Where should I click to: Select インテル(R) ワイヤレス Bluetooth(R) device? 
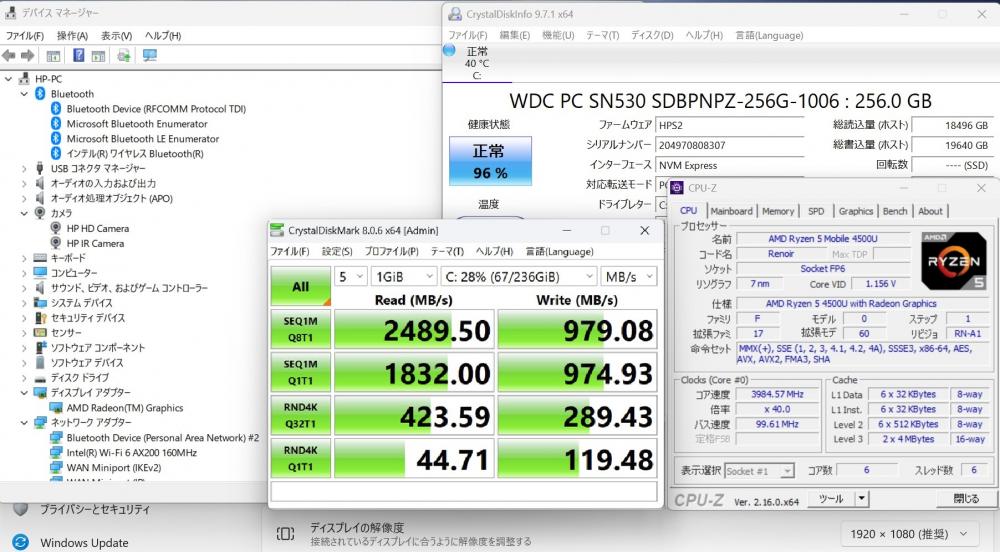[135, 154]
